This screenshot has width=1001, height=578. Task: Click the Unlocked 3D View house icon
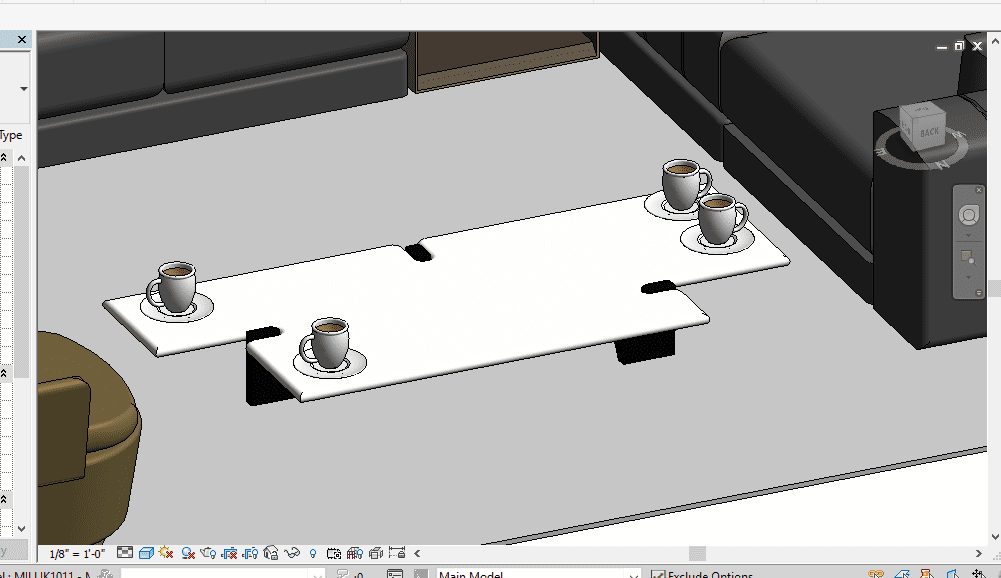coord(271,552)
